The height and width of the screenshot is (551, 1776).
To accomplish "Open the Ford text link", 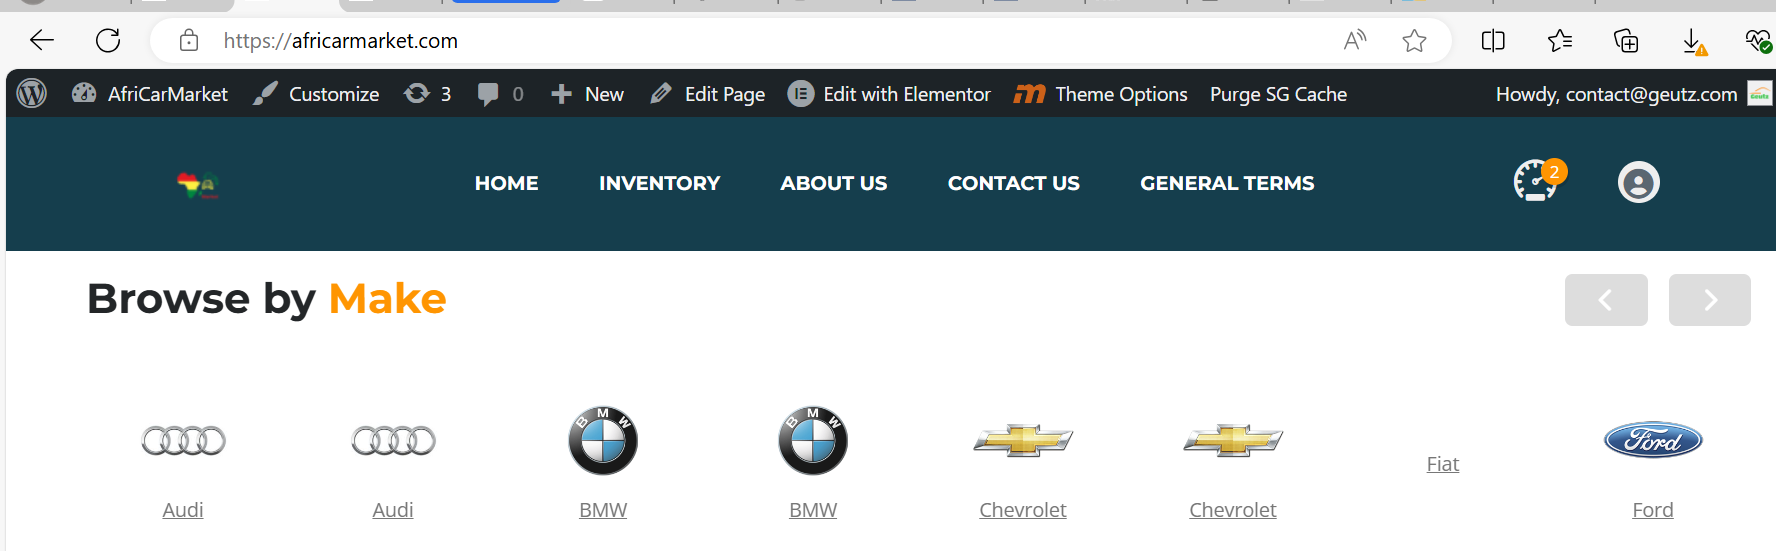I will click(1653, 510).
